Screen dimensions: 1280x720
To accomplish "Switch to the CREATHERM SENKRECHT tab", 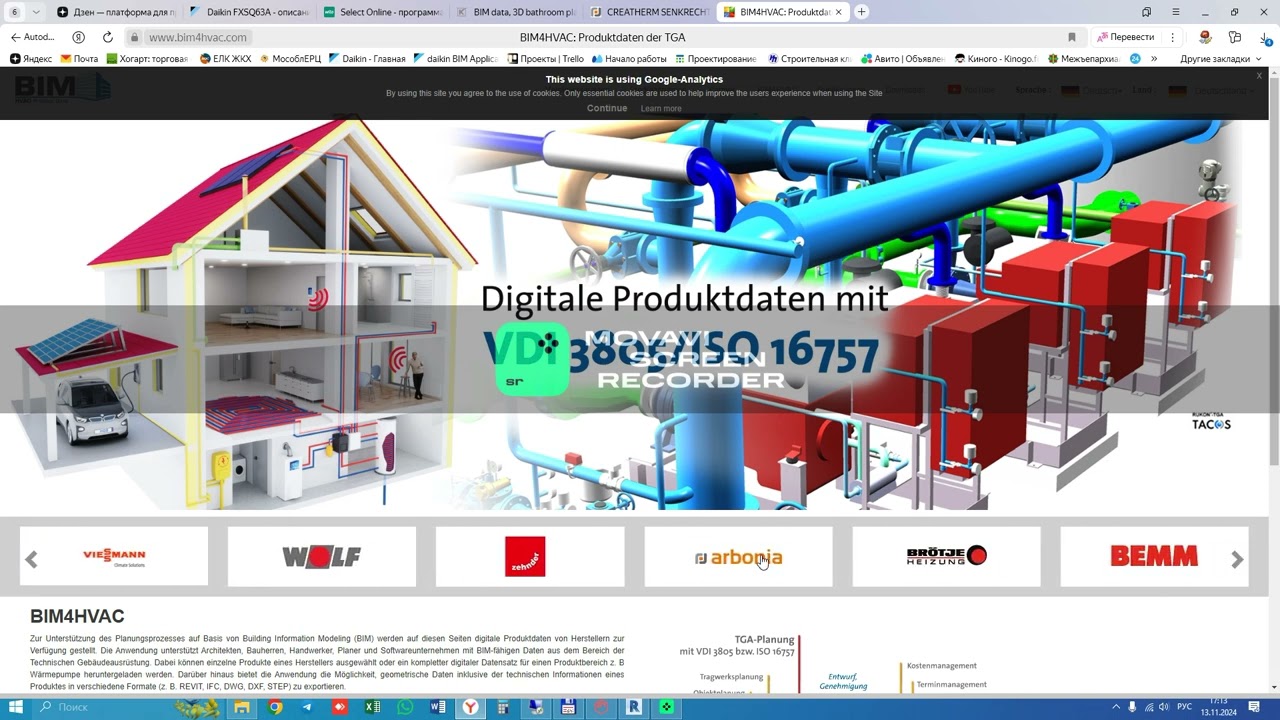I will point(650,12).
